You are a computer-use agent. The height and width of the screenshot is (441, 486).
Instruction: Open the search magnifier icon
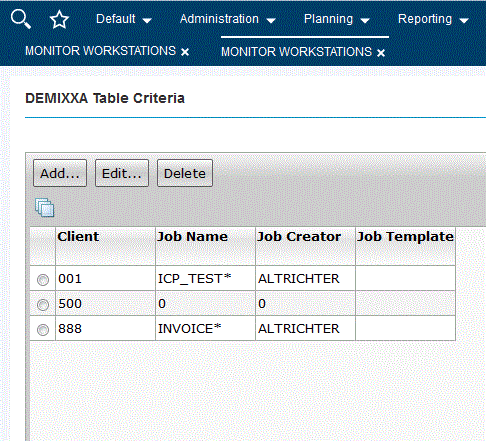(x=21, y=19)
